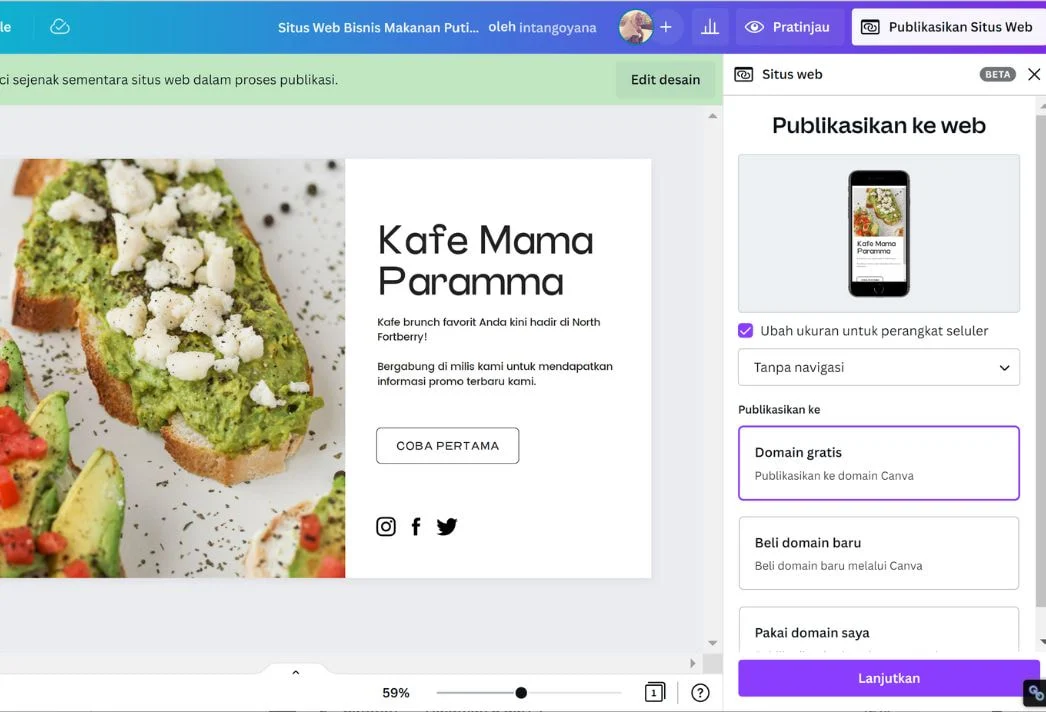Viewport: 1046px width, 712px height.
Task: Select the Domain gratis option
Action: [x=879, y=462]
